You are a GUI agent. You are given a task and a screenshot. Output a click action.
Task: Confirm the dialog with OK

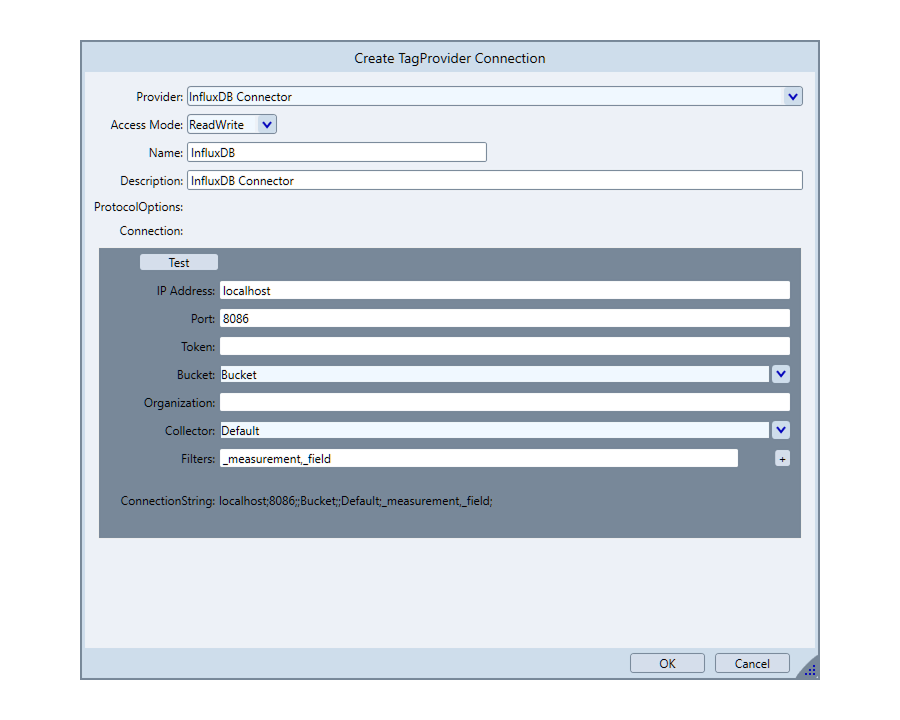667,663
